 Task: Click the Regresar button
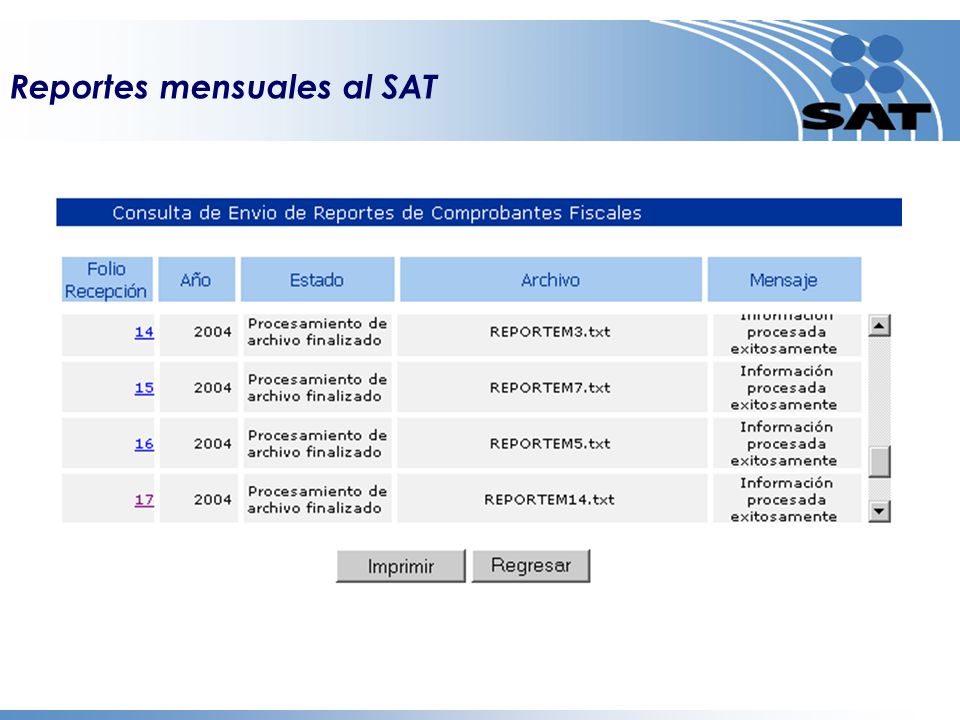click(531, 565)
